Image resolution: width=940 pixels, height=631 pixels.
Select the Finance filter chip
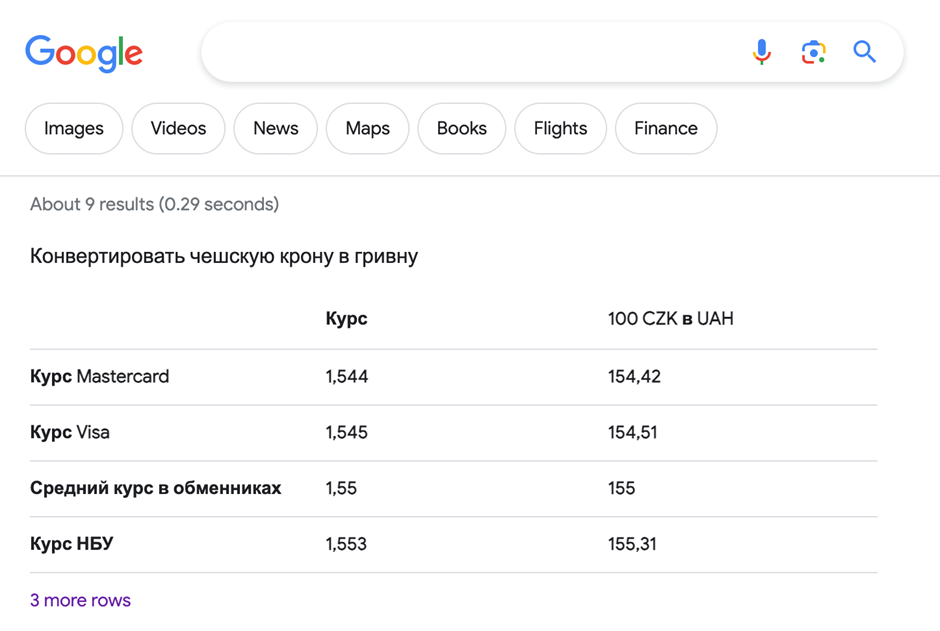[x=666, y=128]
